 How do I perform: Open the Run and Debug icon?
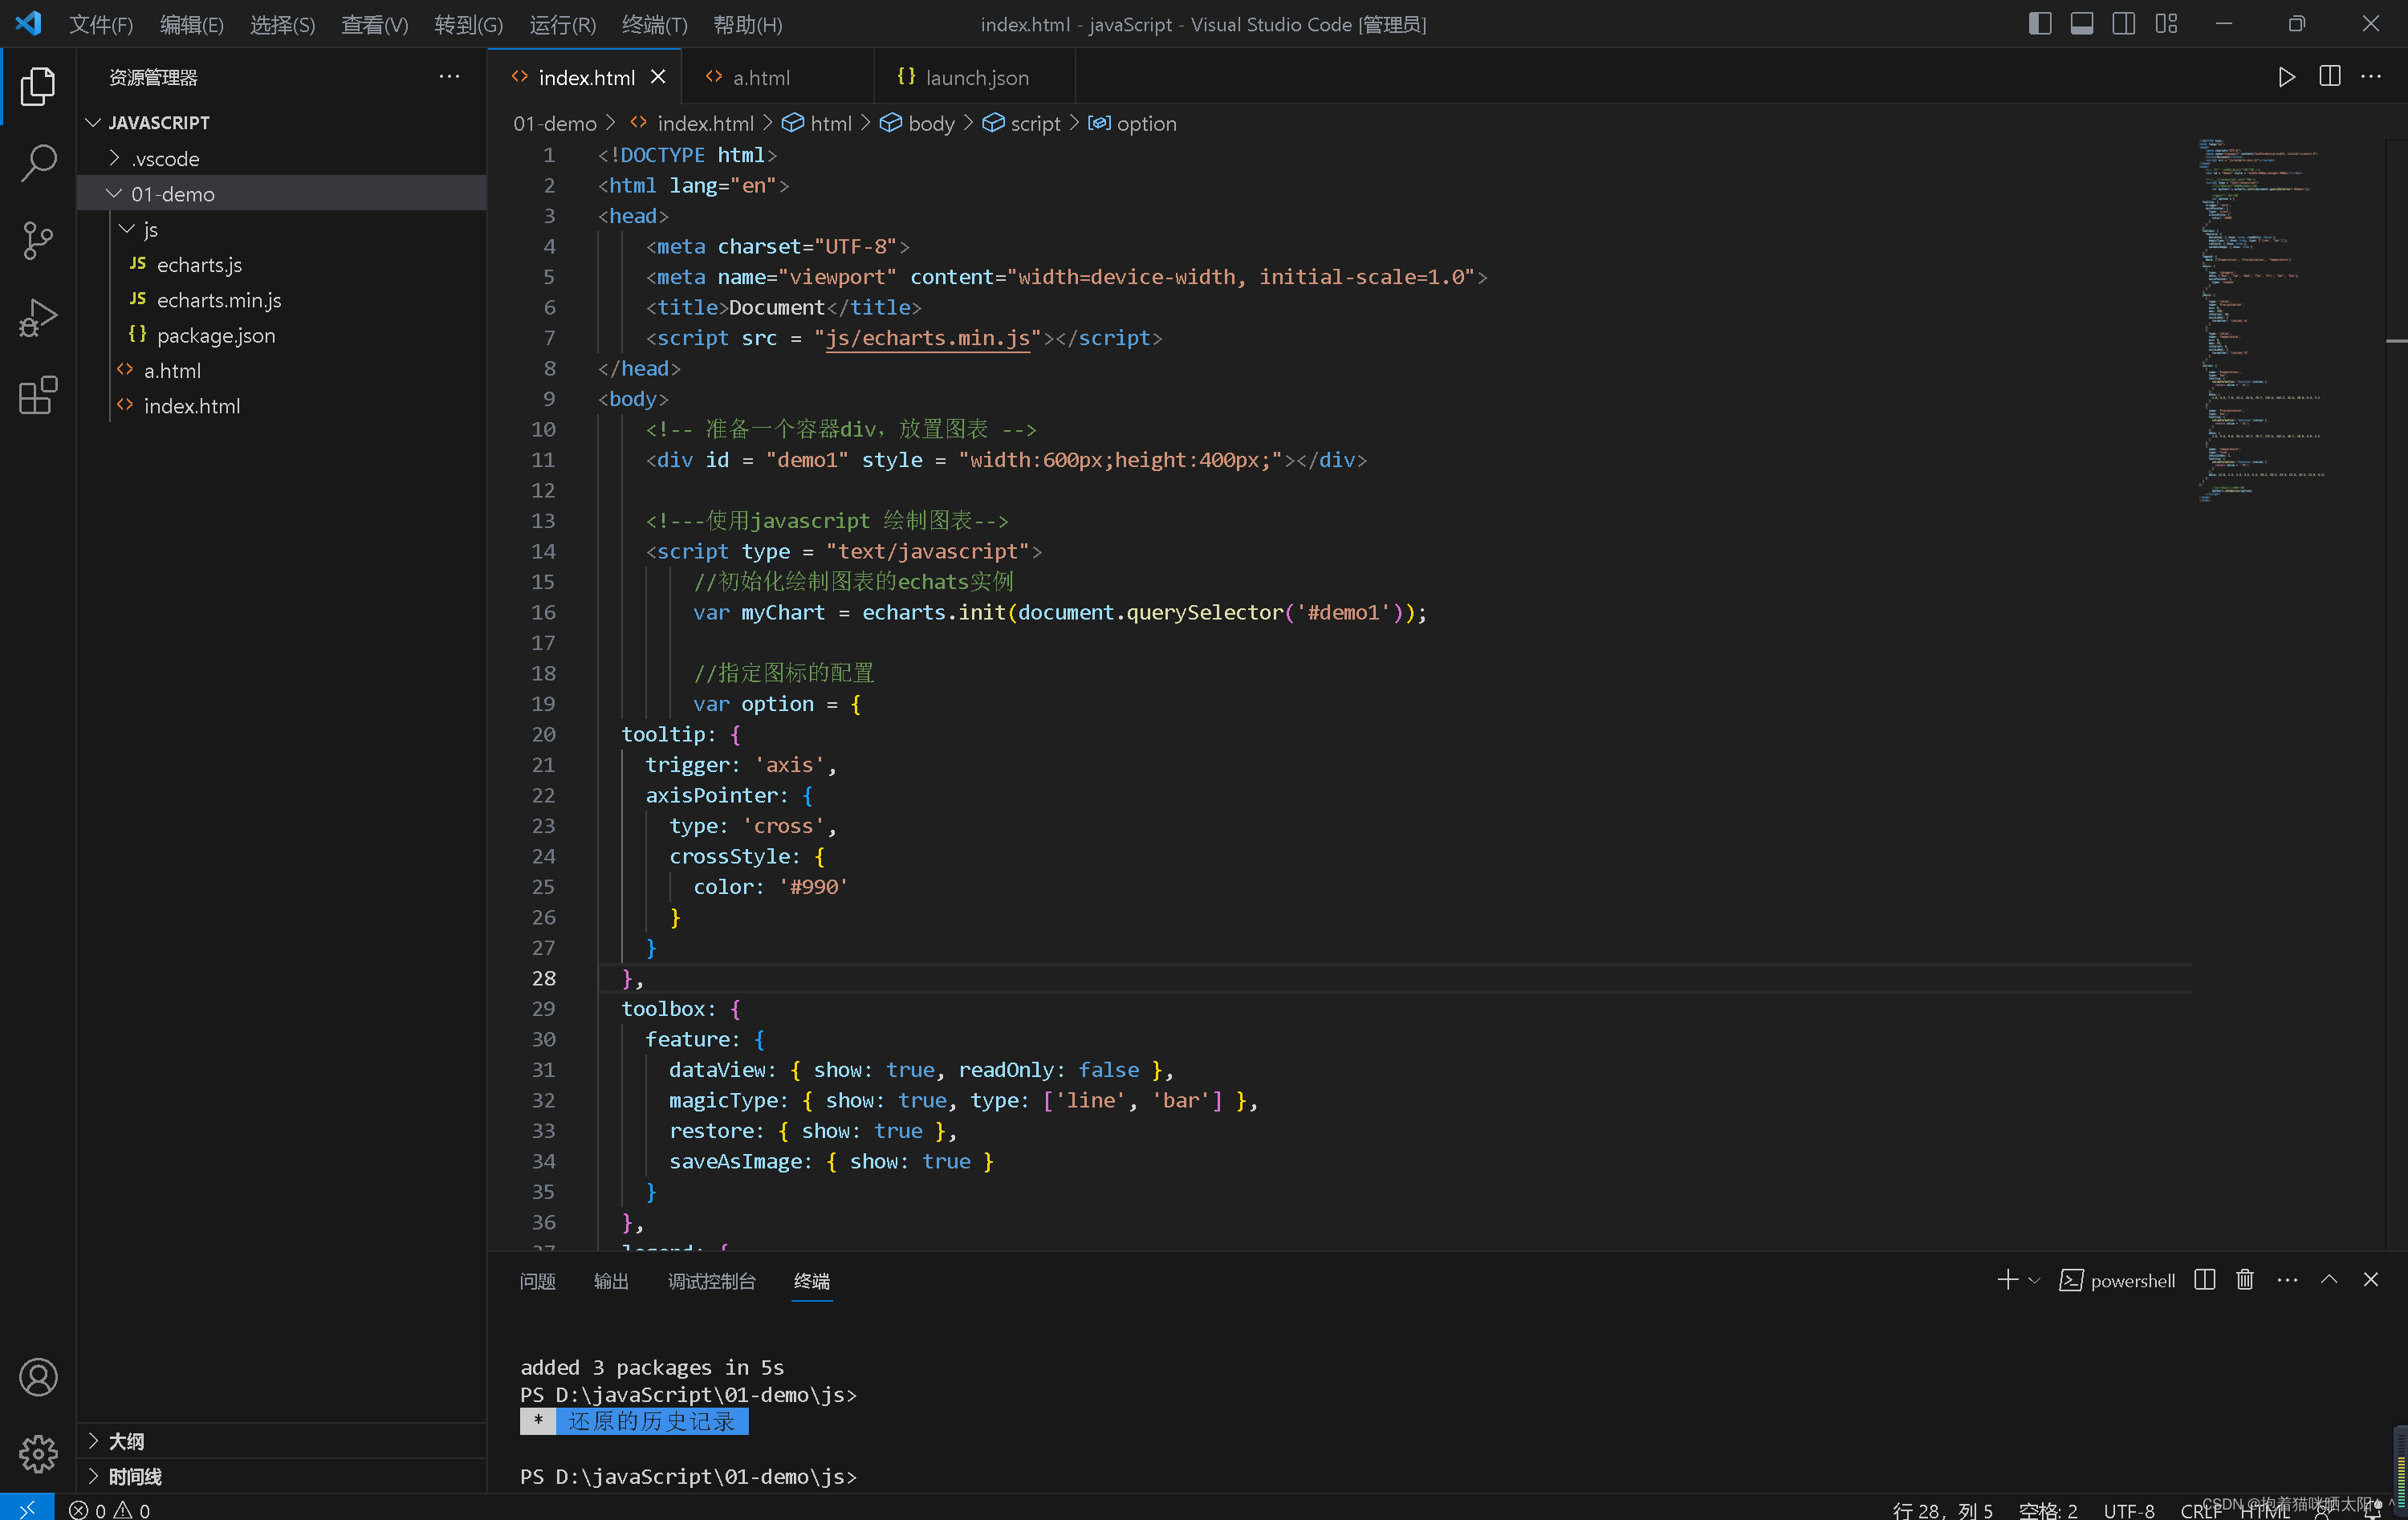click(x=37, y=317)
